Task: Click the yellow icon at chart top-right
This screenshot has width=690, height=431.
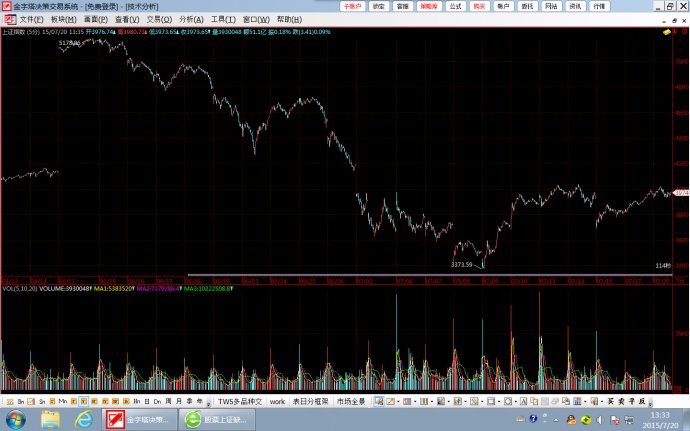Action: click(x=664, y=32)
